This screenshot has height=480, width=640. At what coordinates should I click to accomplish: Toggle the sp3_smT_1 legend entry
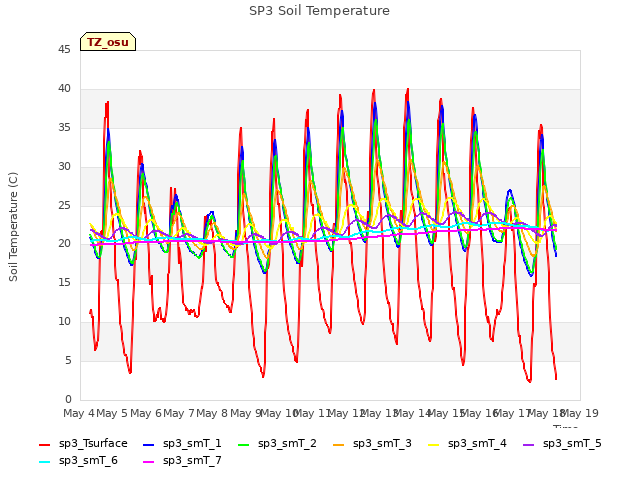pos(182,444)
